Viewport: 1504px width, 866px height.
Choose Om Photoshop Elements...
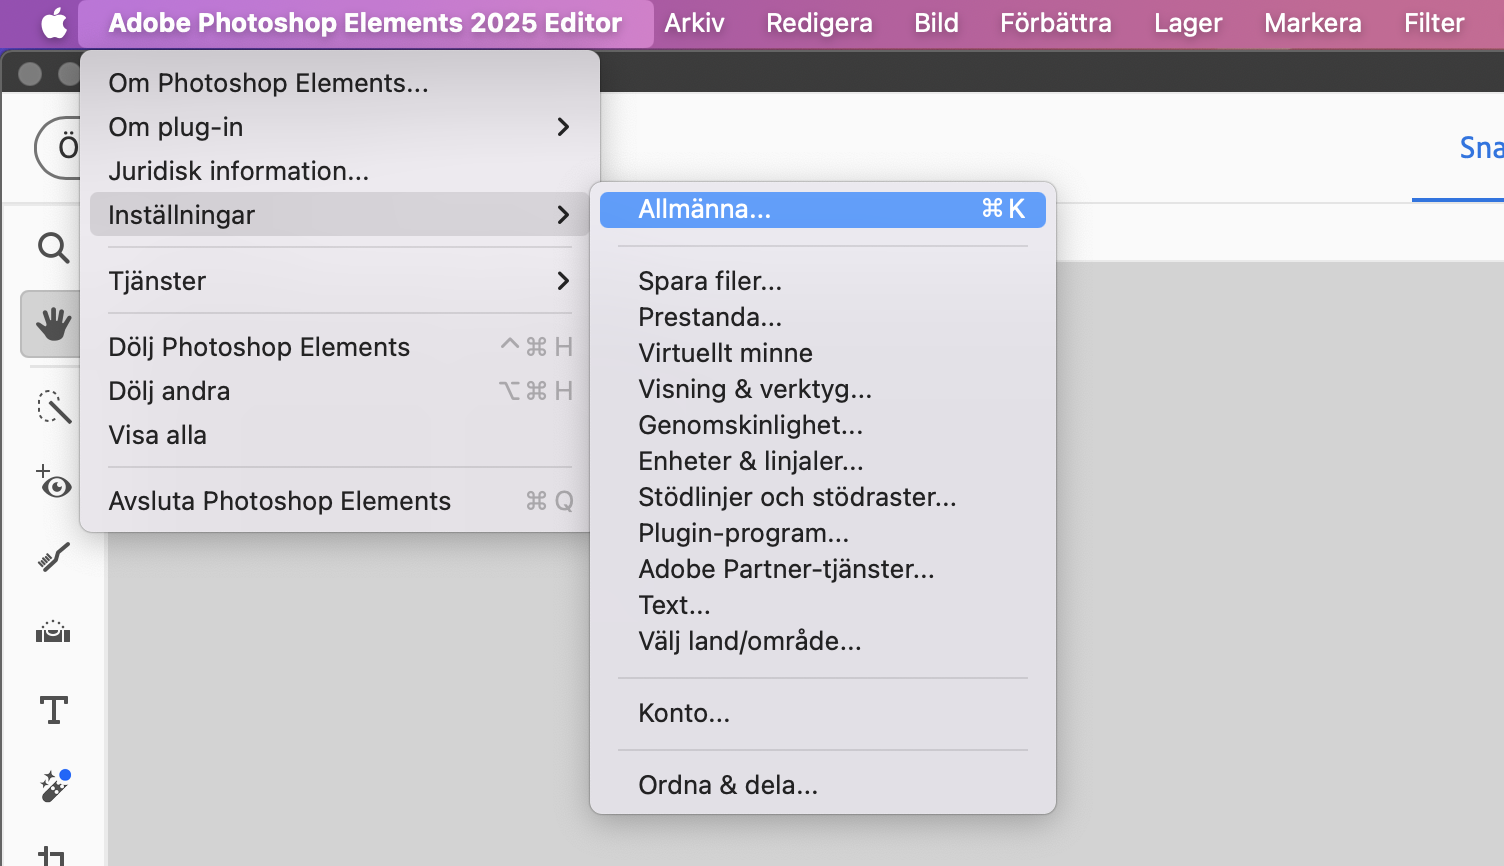pos(339,83)
